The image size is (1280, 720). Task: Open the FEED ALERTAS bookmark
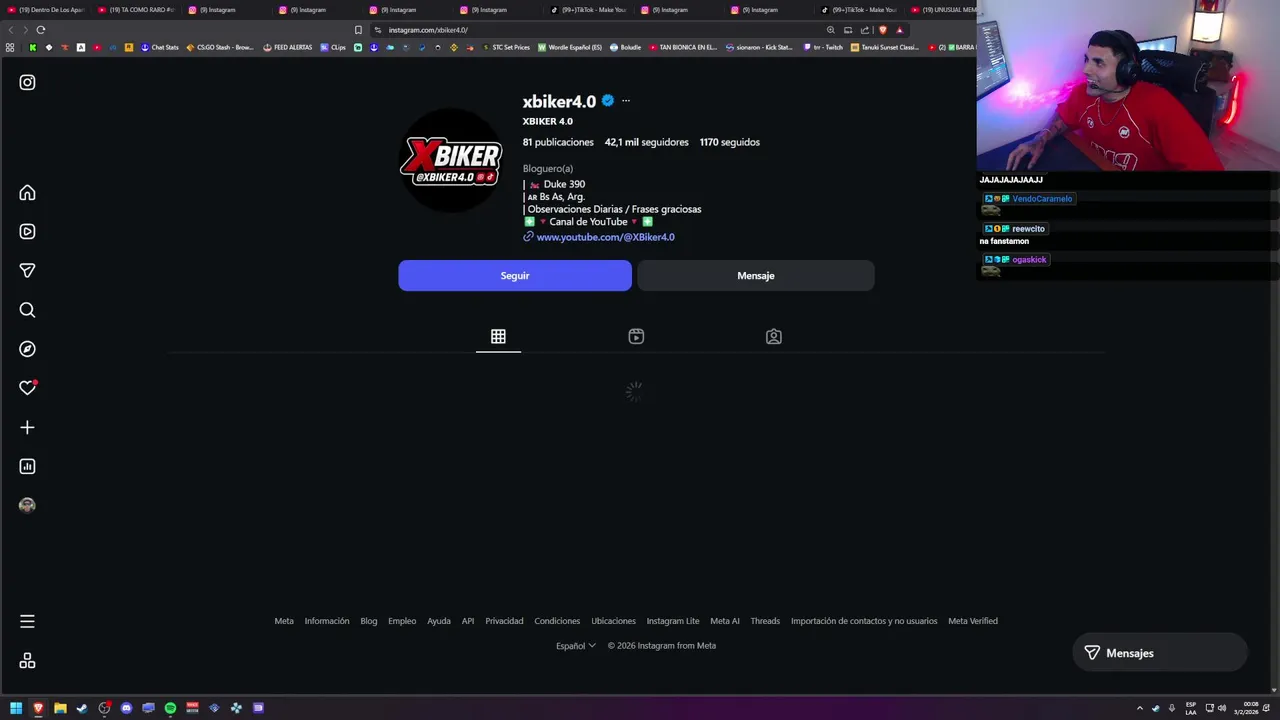[288, 47]
